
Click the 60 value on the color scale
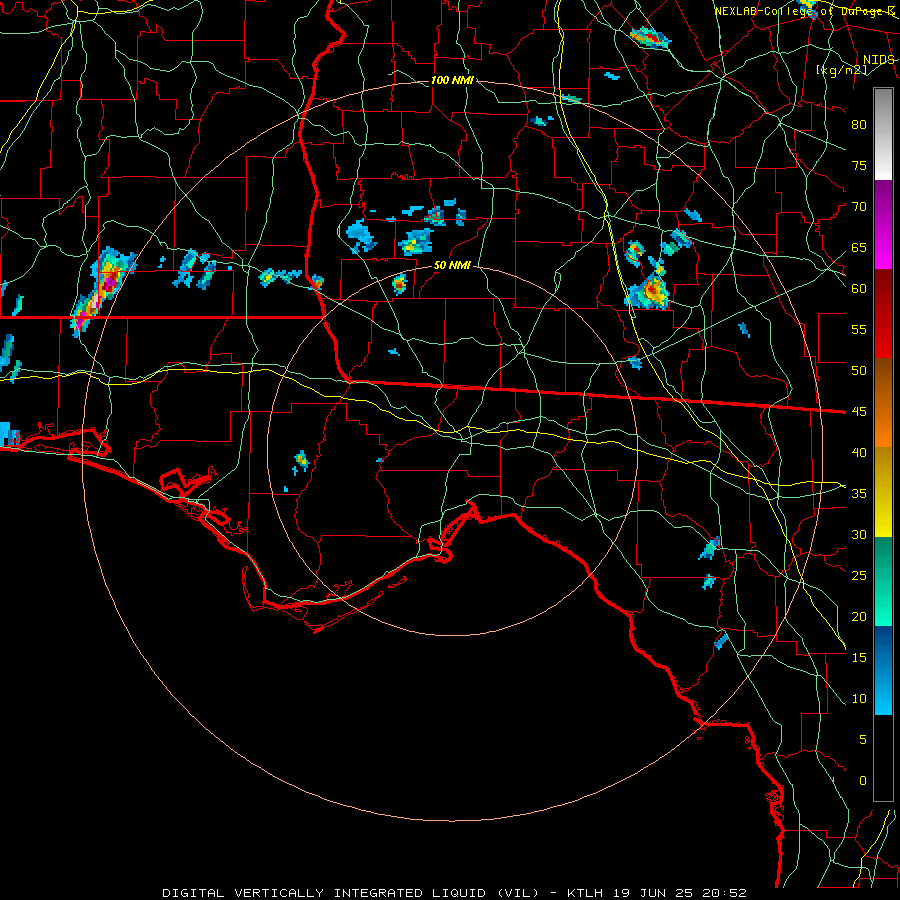coord(859,289)
